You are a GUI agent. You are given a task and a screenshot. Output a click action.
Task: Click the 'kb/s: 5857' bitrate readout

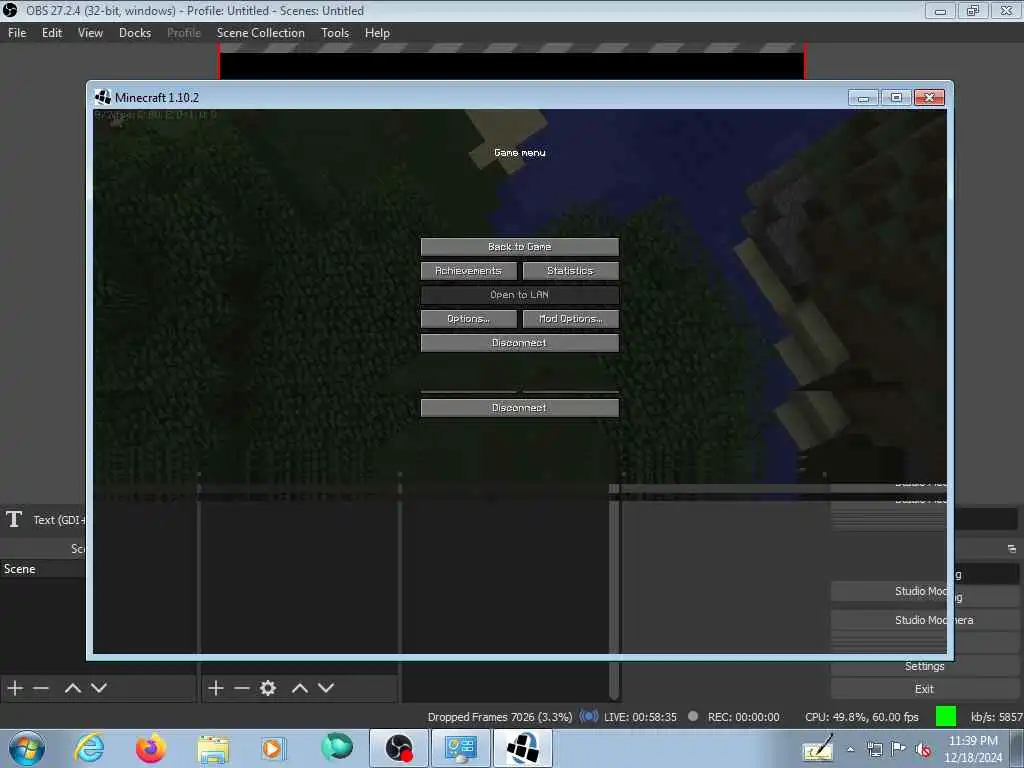[x=997, y=717]
